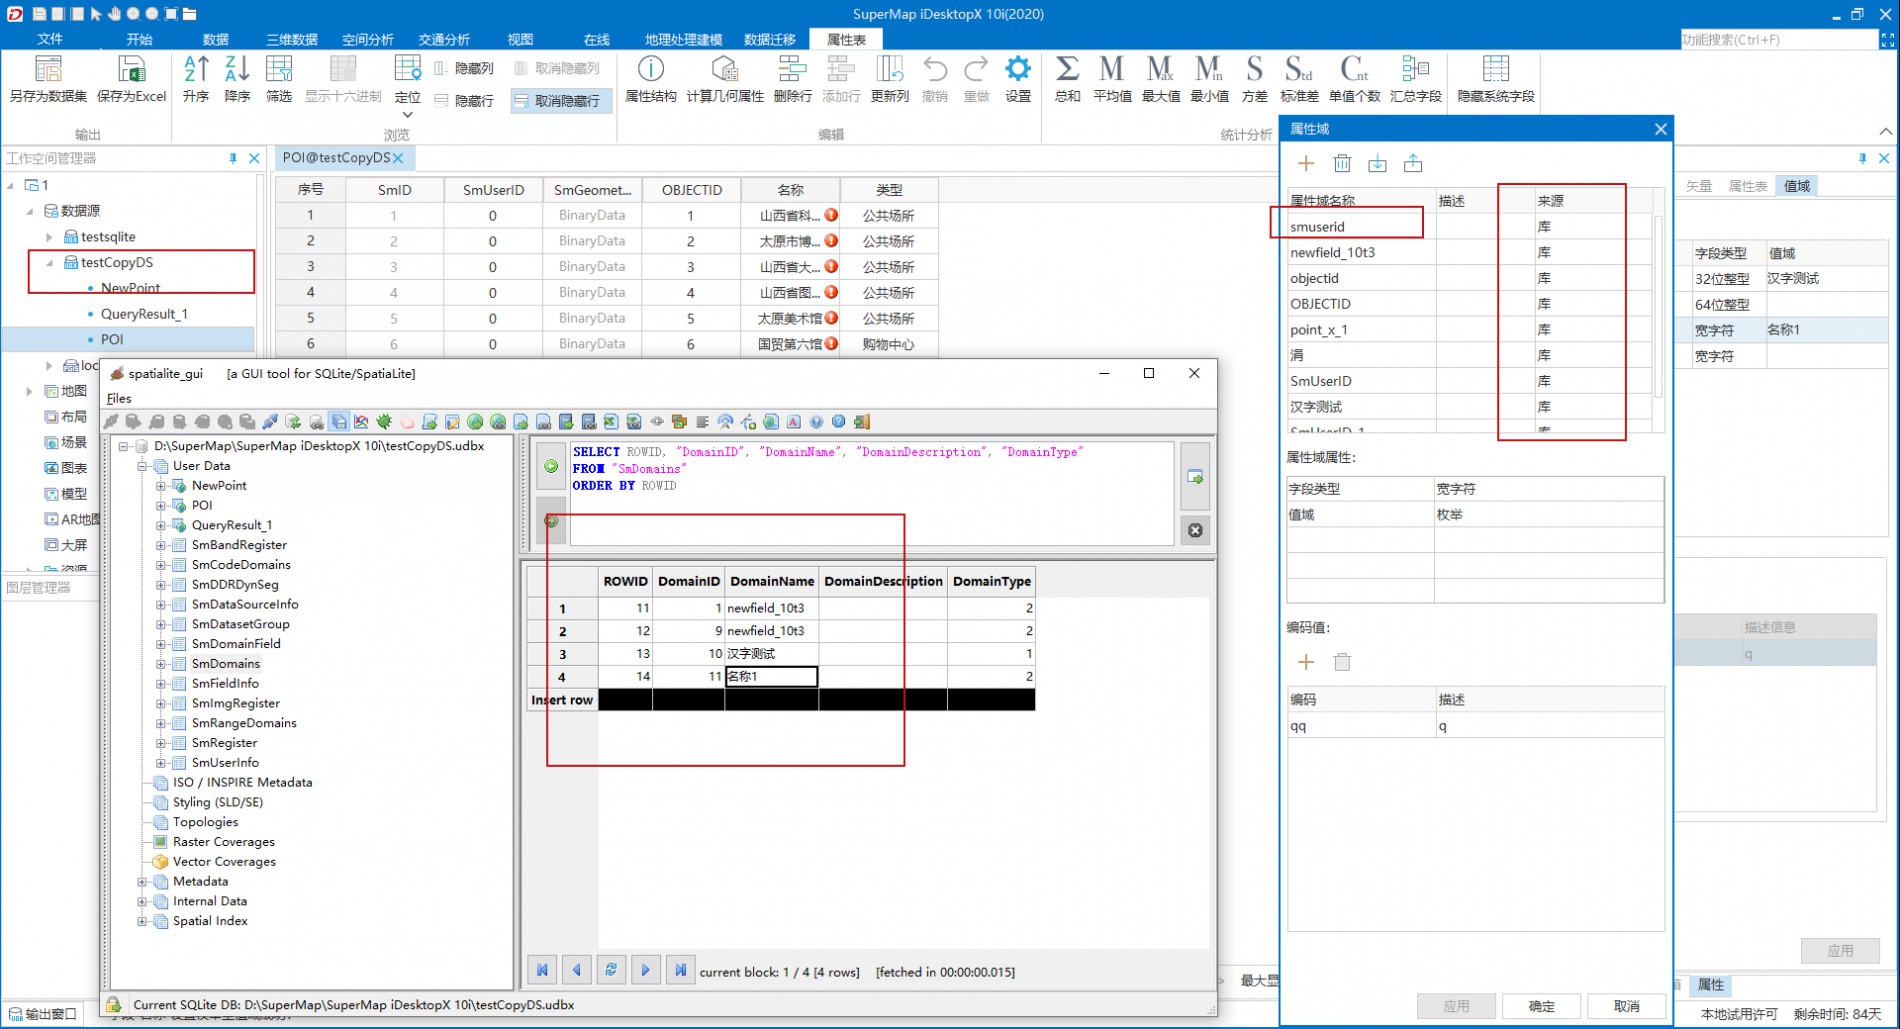
Task: Add new domain with plus icon in 属性域 dialog
Action: click(x=1306, y=163)
